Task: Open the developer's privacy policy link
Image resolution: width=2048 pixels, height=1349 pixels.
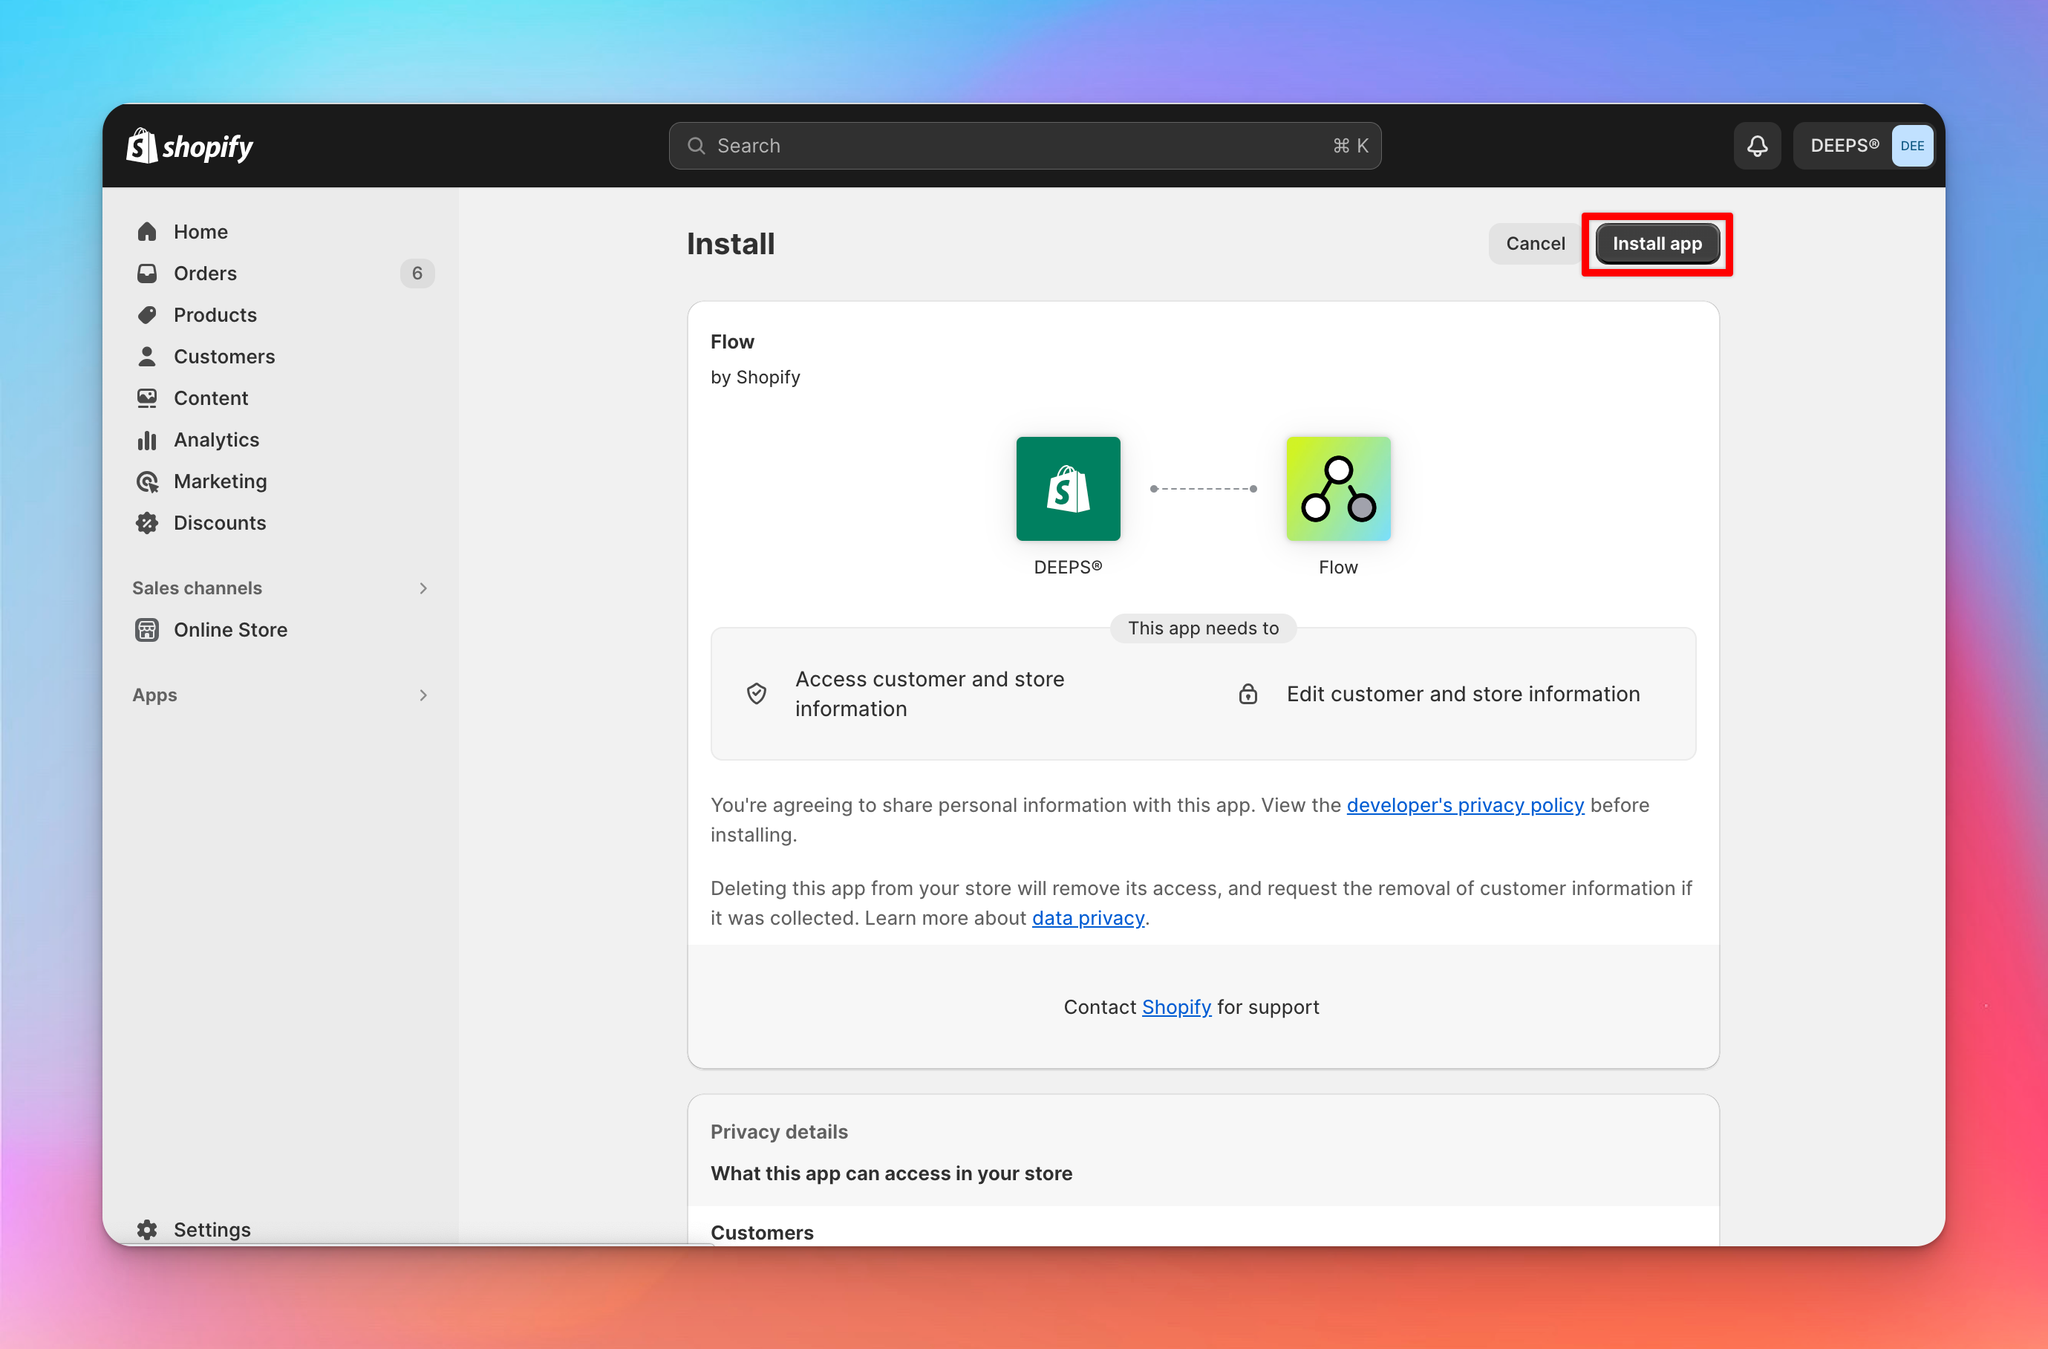Action: 1465,805
